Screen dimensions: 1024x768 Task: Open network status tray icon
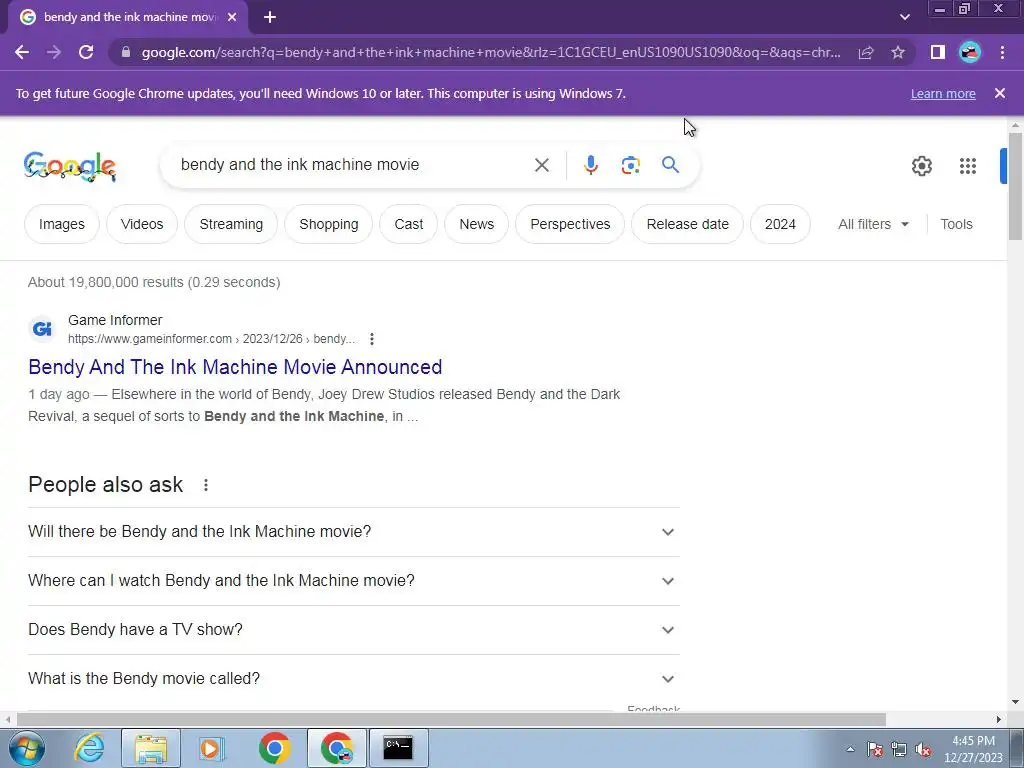click(x=899, y=750)
